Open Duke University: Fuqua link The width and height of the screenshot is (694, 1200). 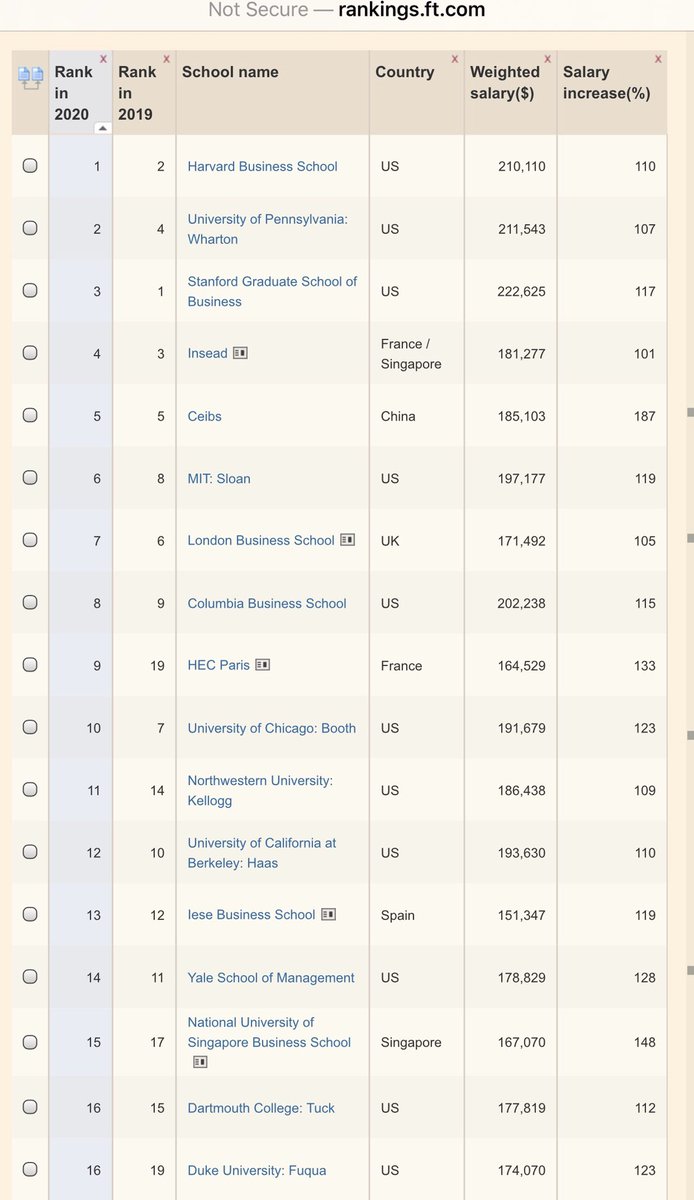click(257, 1170)
